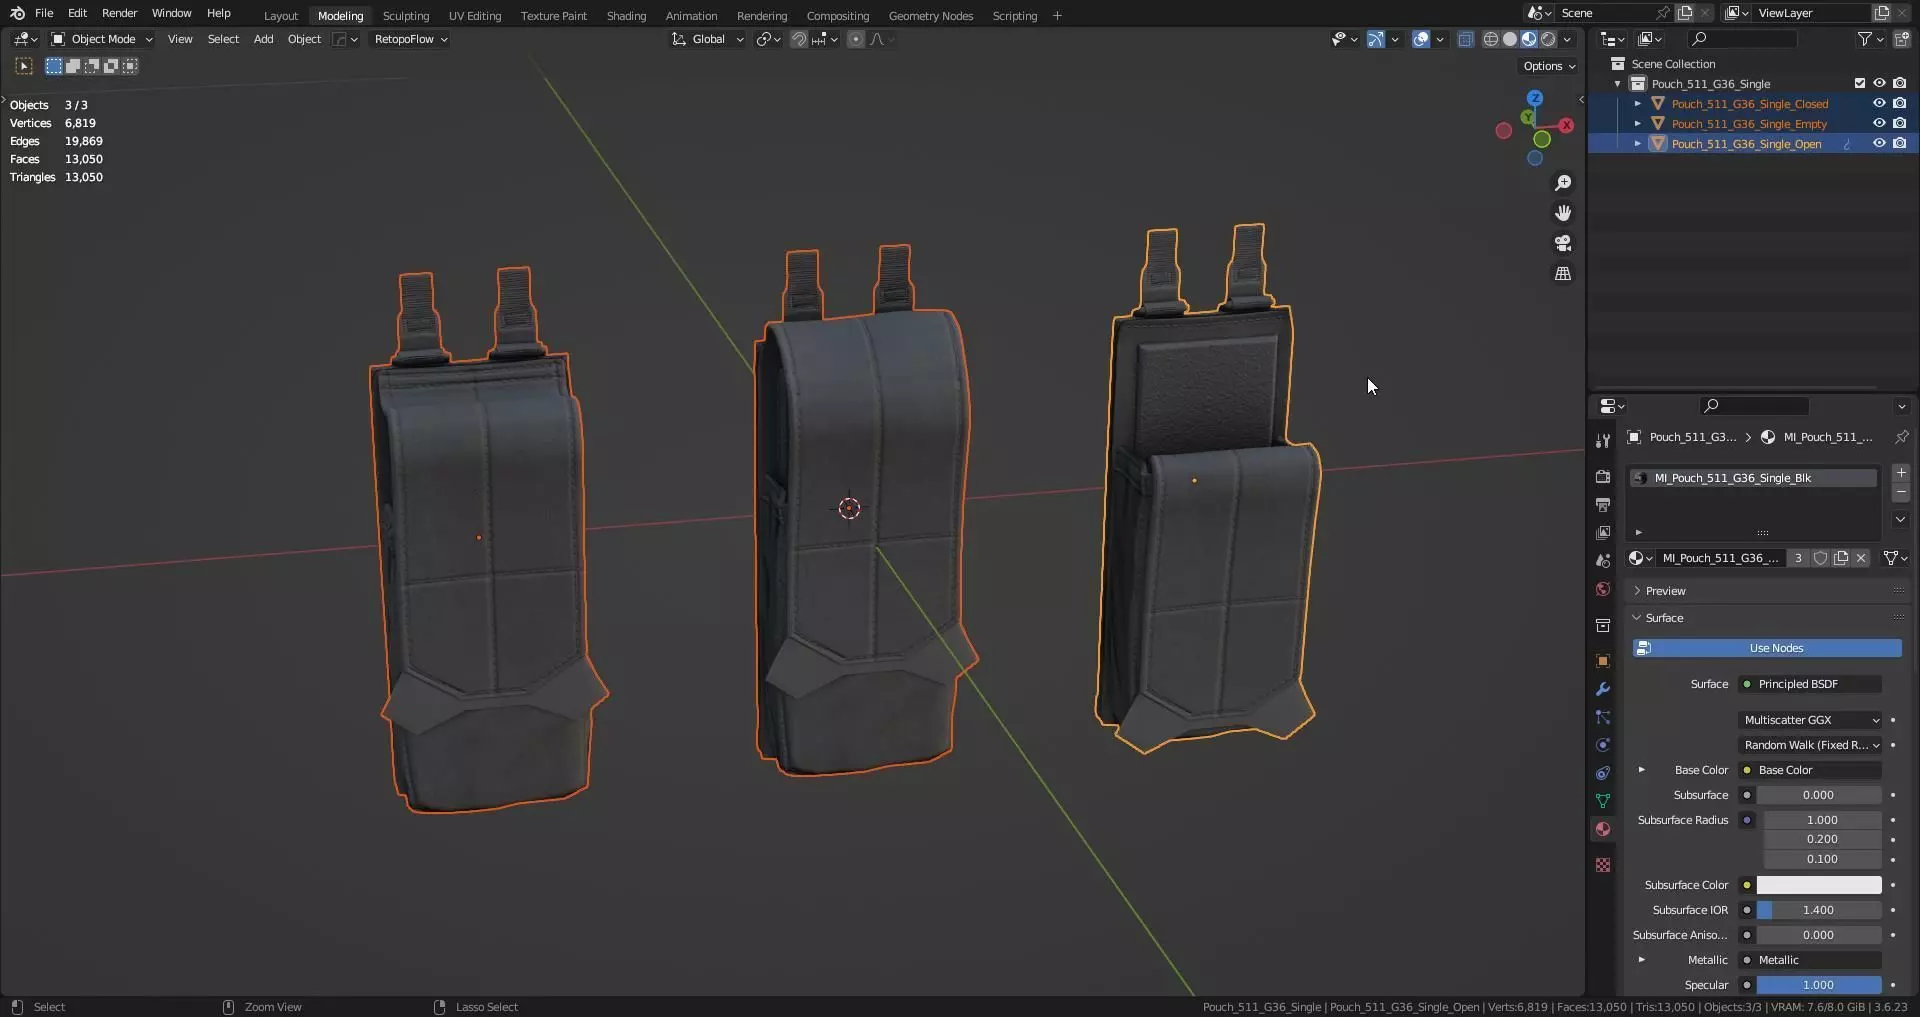Disable render for Pouch_511_G36_Single_Closed camera icon
The image size is (1920, 1017).
click(1900, 103)
